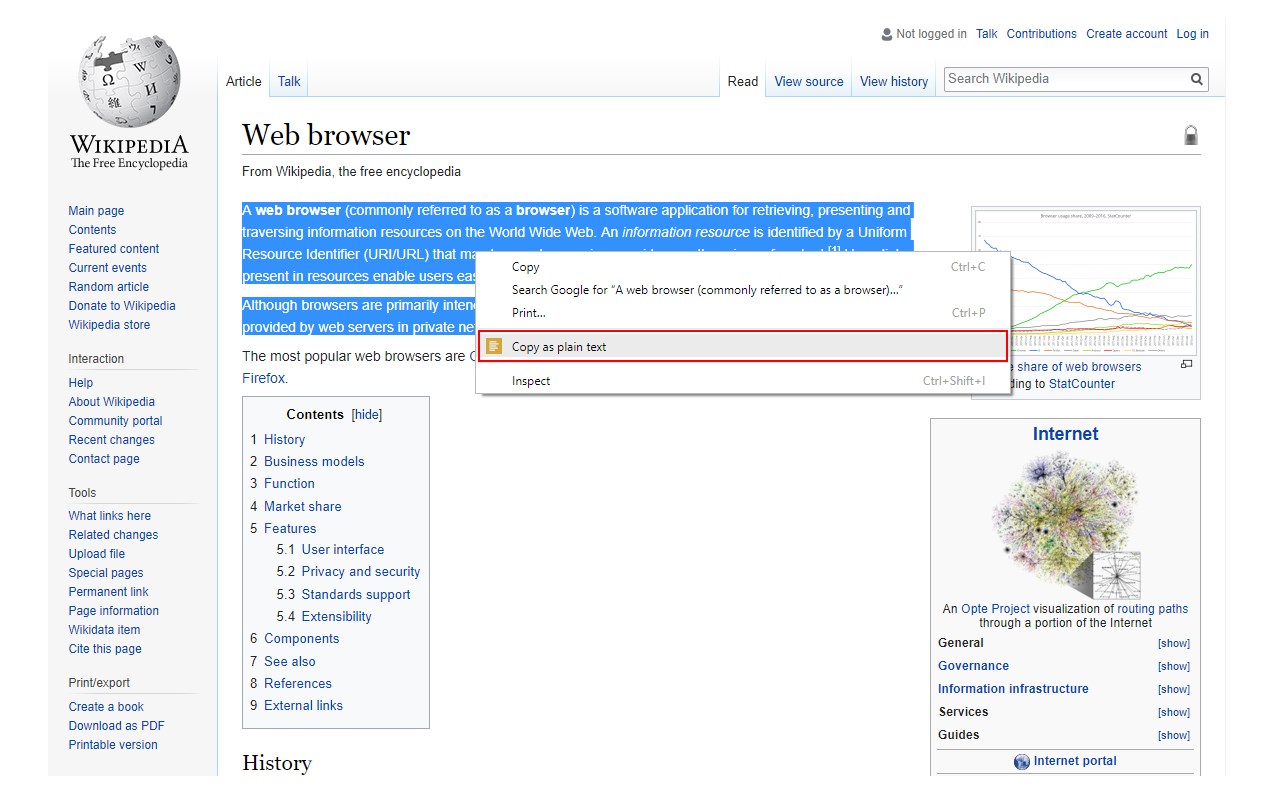Image resolution: width=1280 pixels, height=800 pixels.
Task: Click the page protection padlock icon
Action: tap(1191, 135)
